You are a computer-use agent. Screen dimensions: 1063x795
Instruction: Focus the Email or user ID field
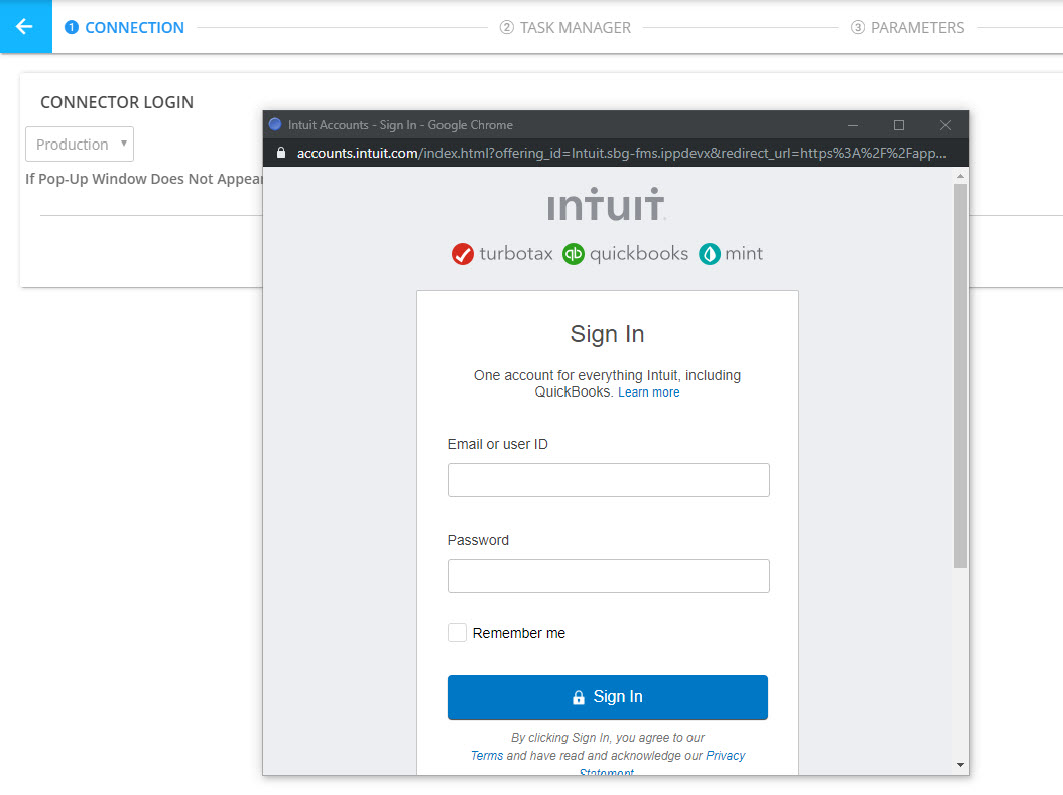pos(608,480)
